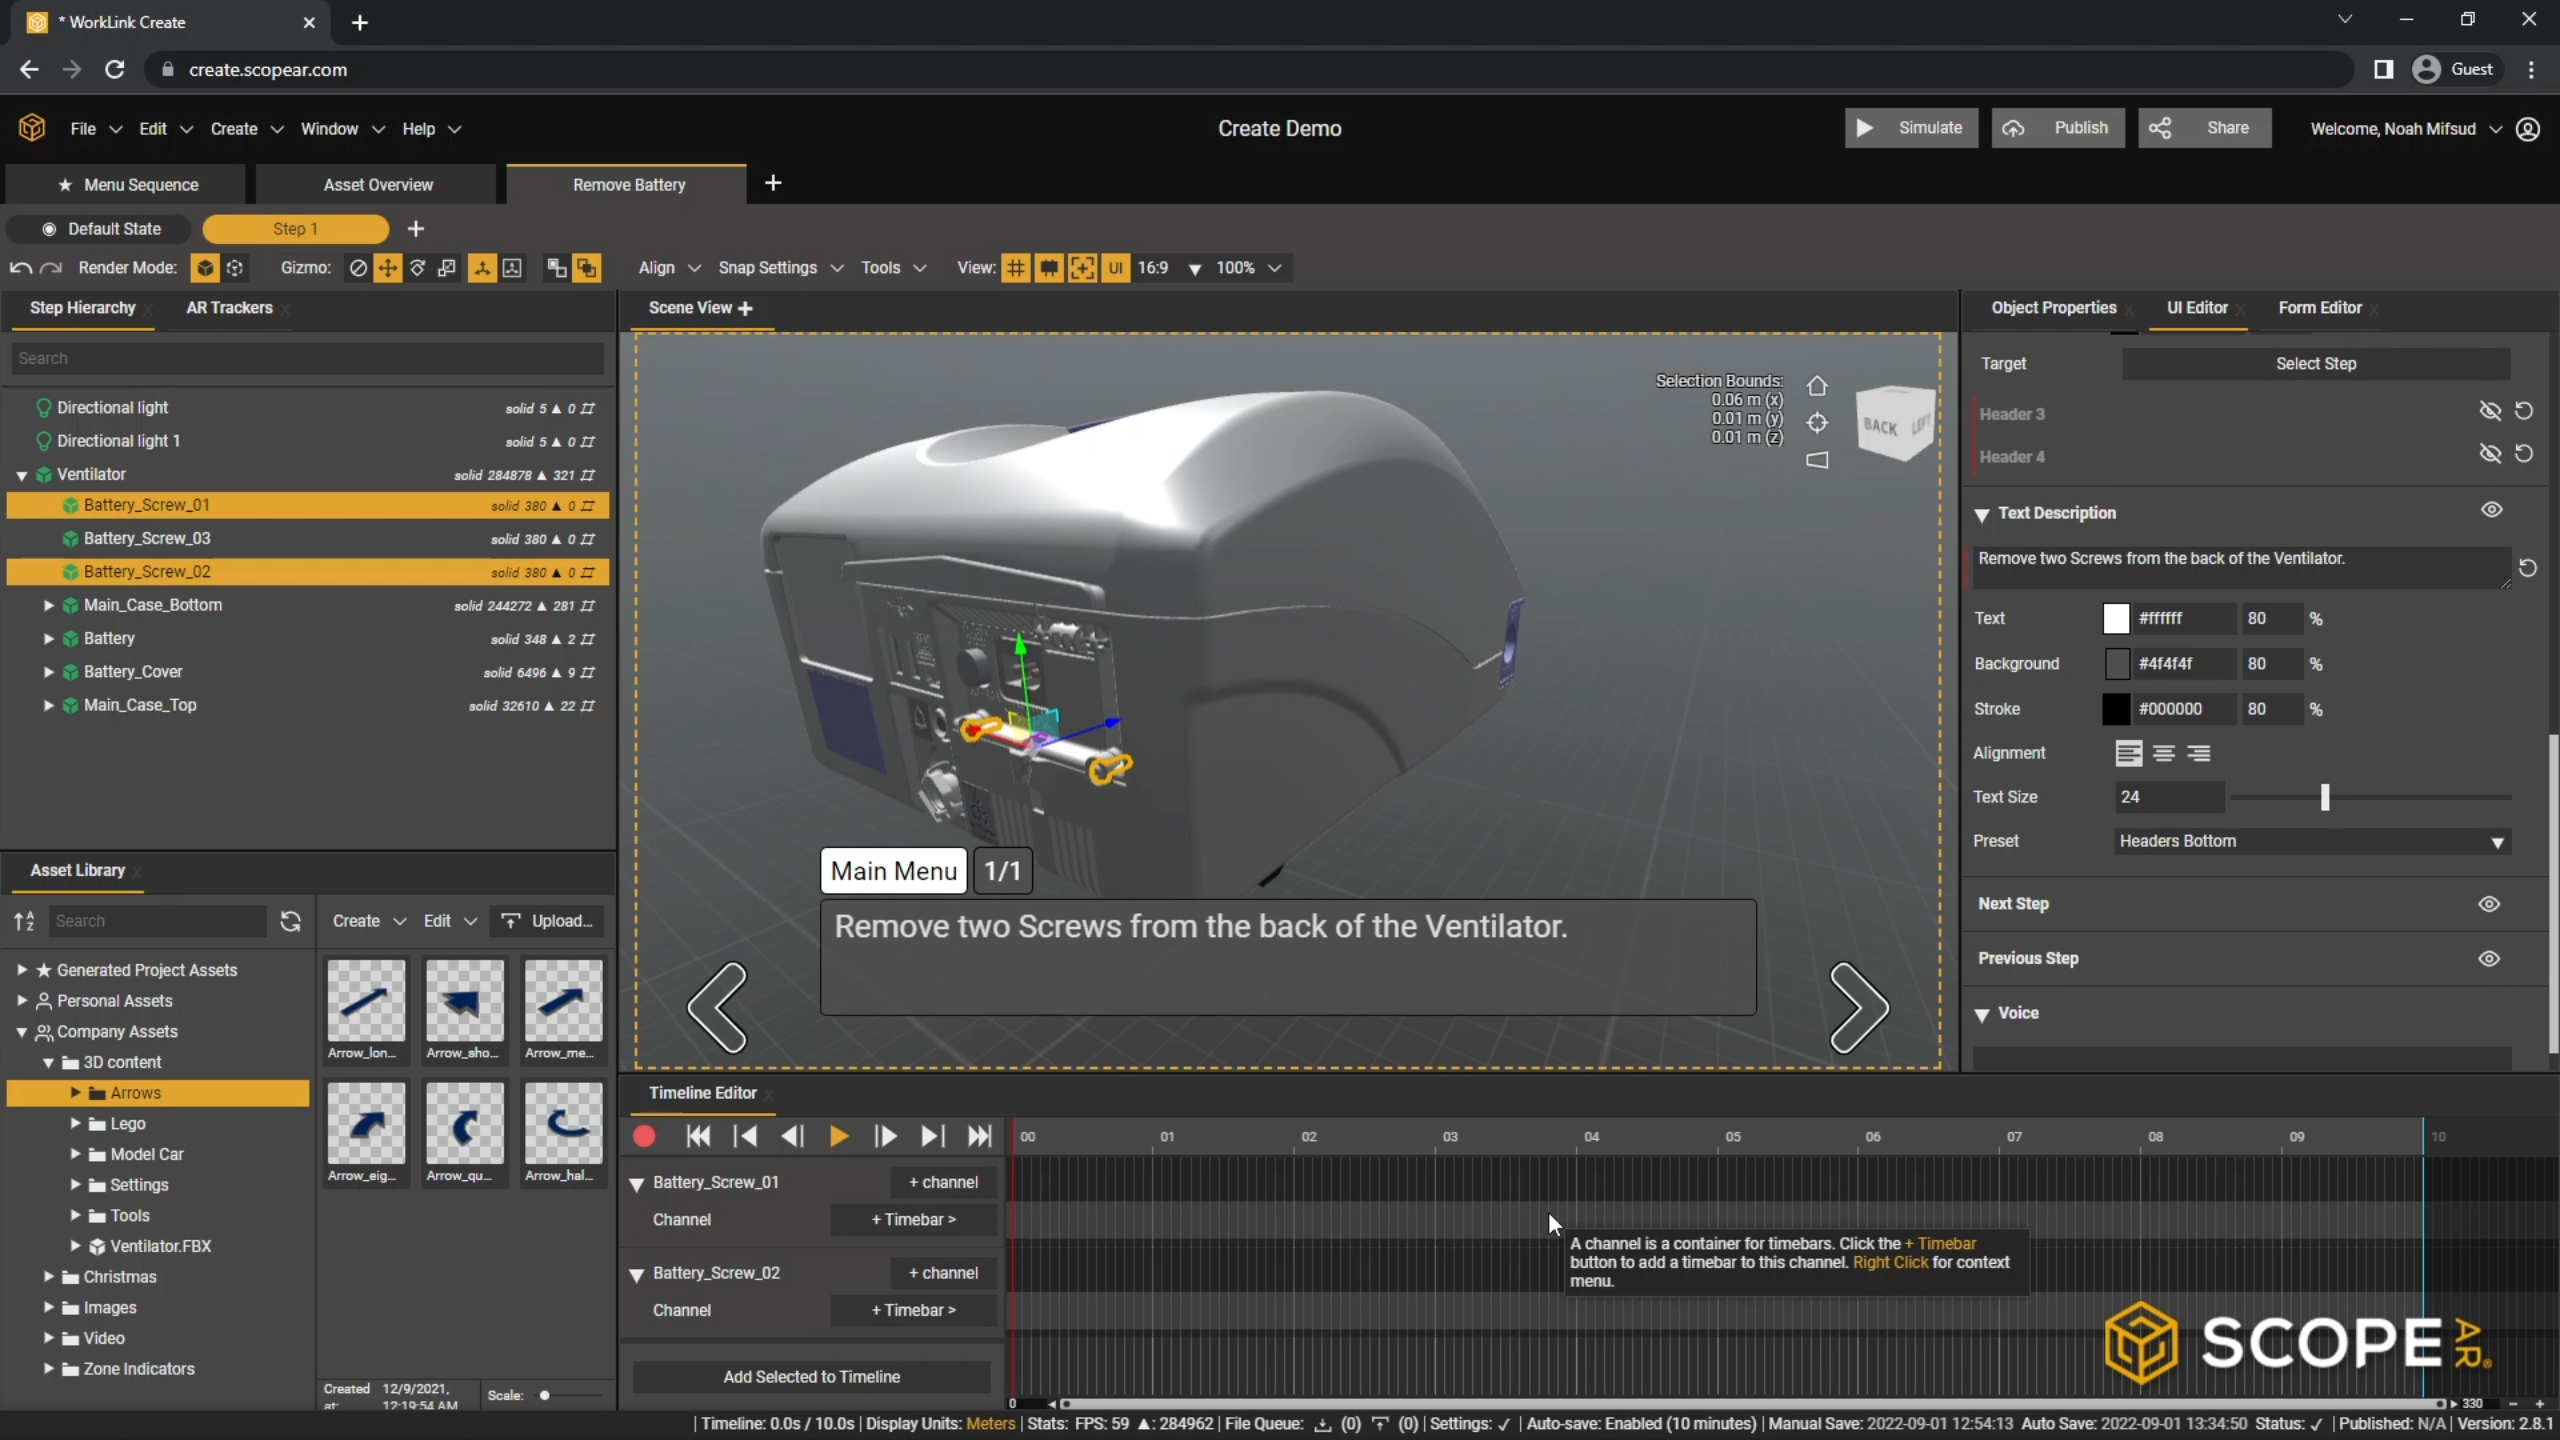This screenshot has height=1440, width=2560.
Task: Select left text alignment
Action: pos(2128,753)
